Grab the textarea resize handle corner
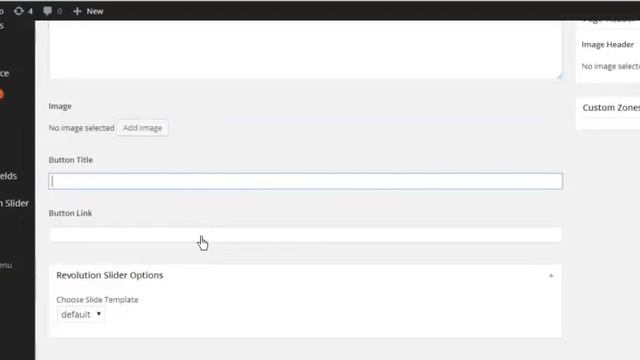 tap(559, 76)
